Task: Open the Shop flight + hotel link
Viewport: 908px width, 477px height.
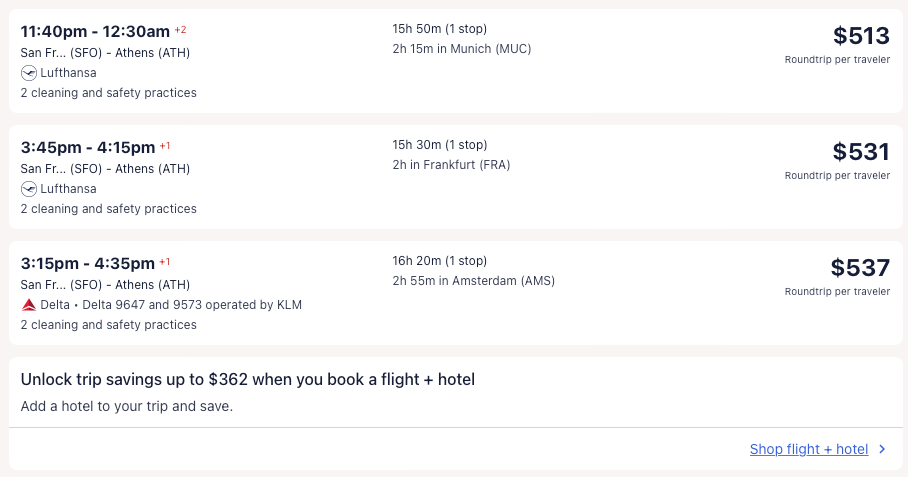Action: 808,450
